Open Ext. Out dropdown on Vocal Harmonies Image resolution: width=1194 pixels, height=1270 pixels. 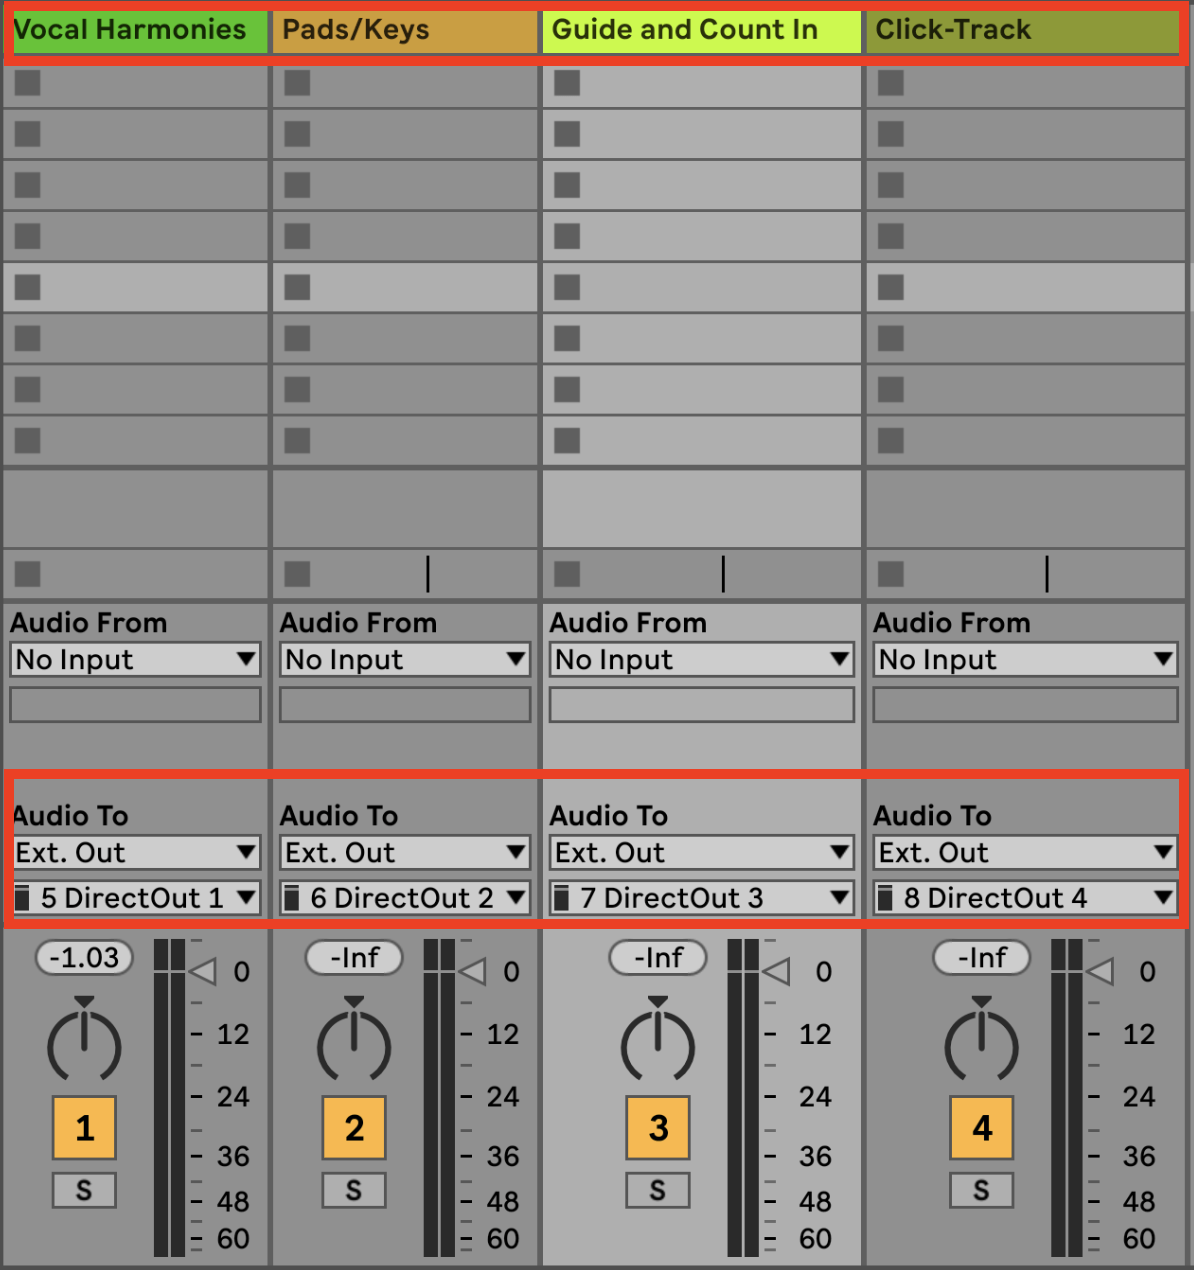tap(135, 853)
